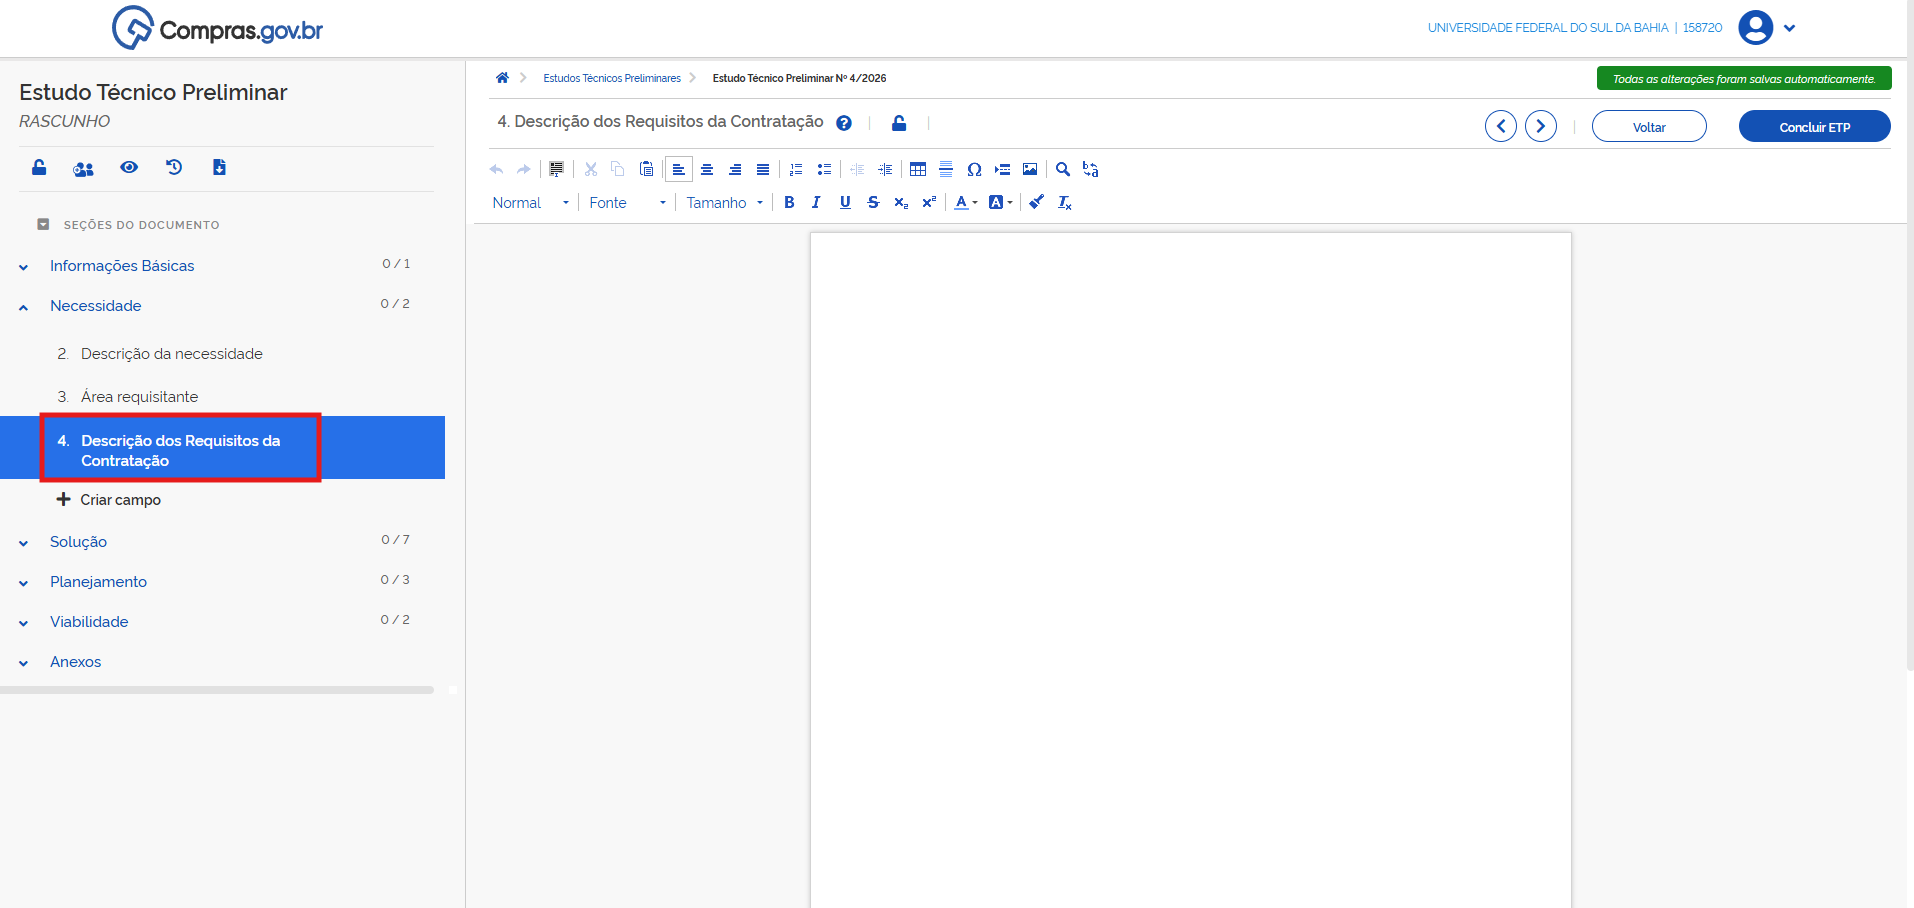Click the special character omega icon
This screenshot has width=1914, height=908.
click(974, 169)
